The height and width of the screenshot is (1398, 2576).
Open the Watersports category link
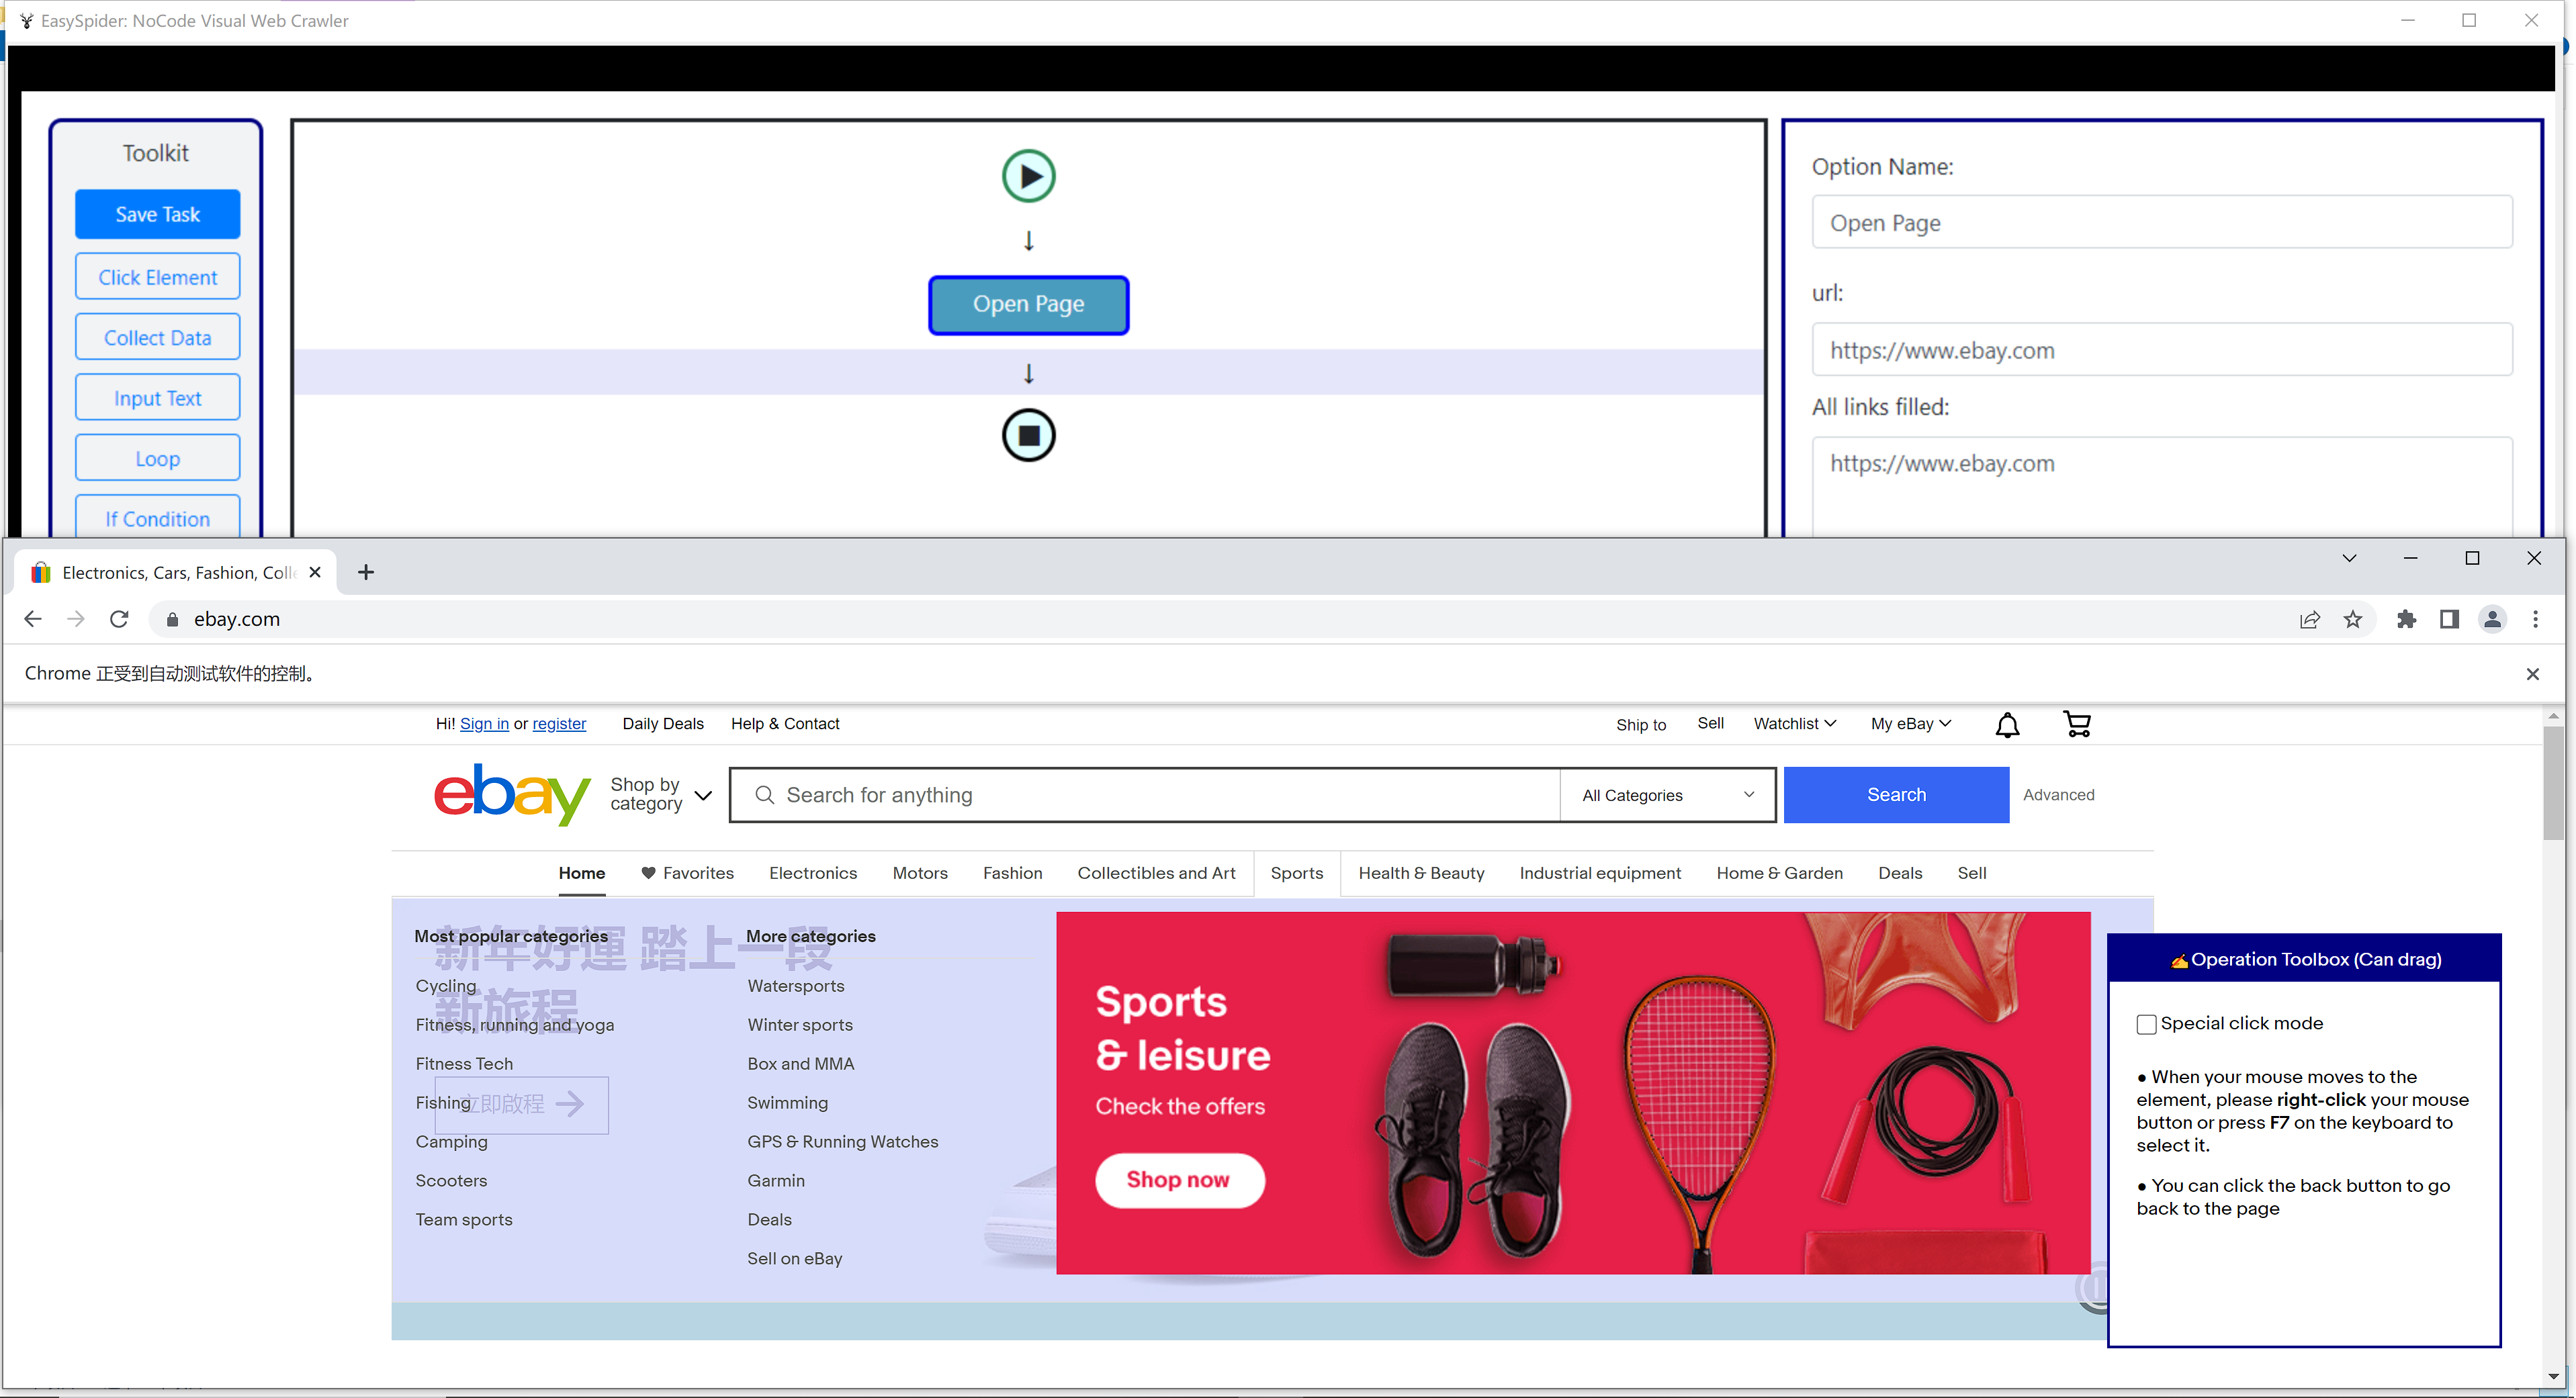[796, 986]
